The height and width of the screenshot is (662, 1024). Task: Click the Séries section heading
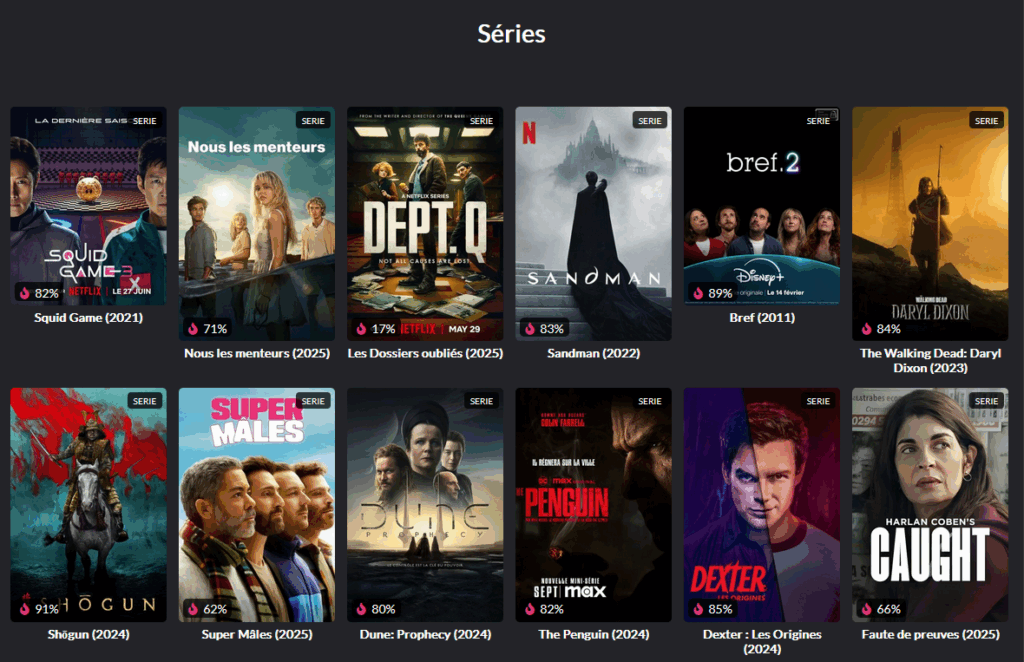(511, 34)
